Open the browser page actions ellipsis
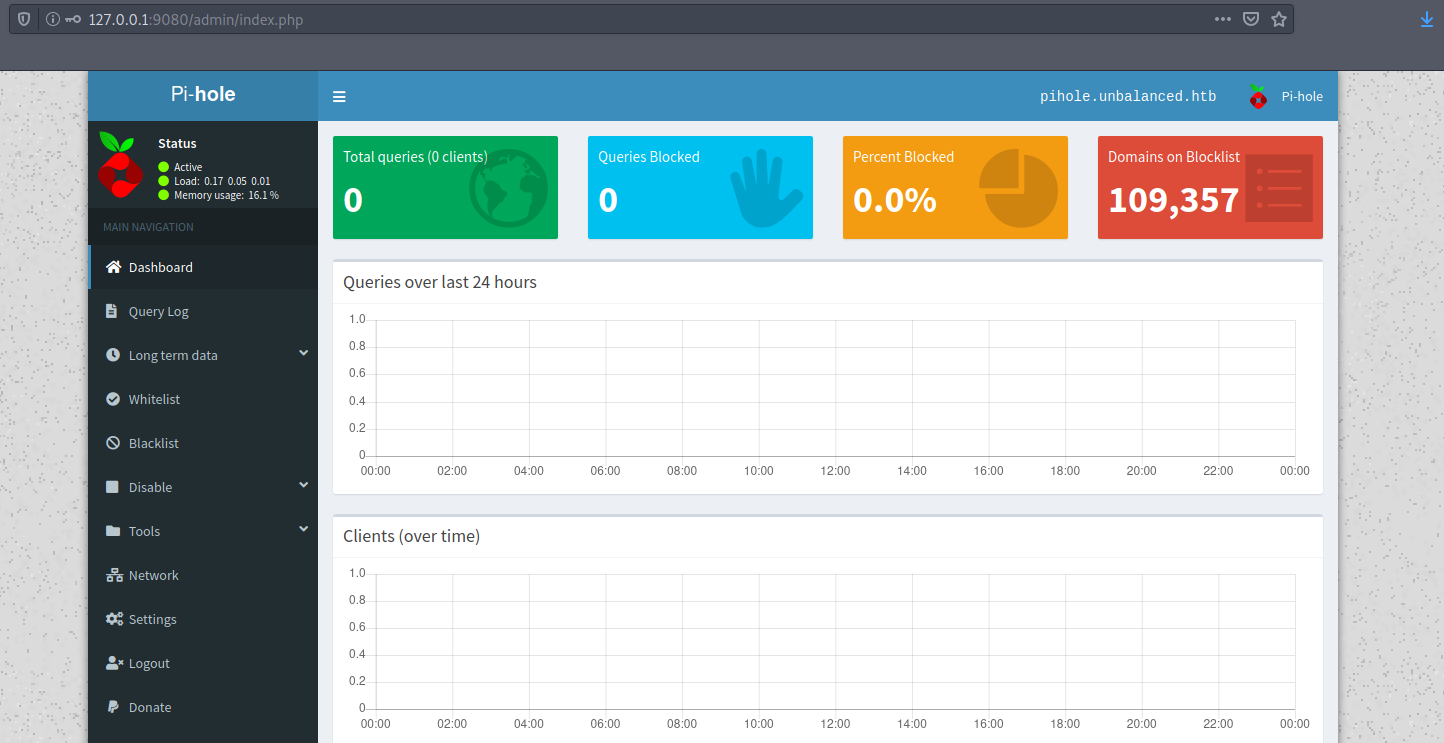The image size is (1444, 743). click(1223, 19)
